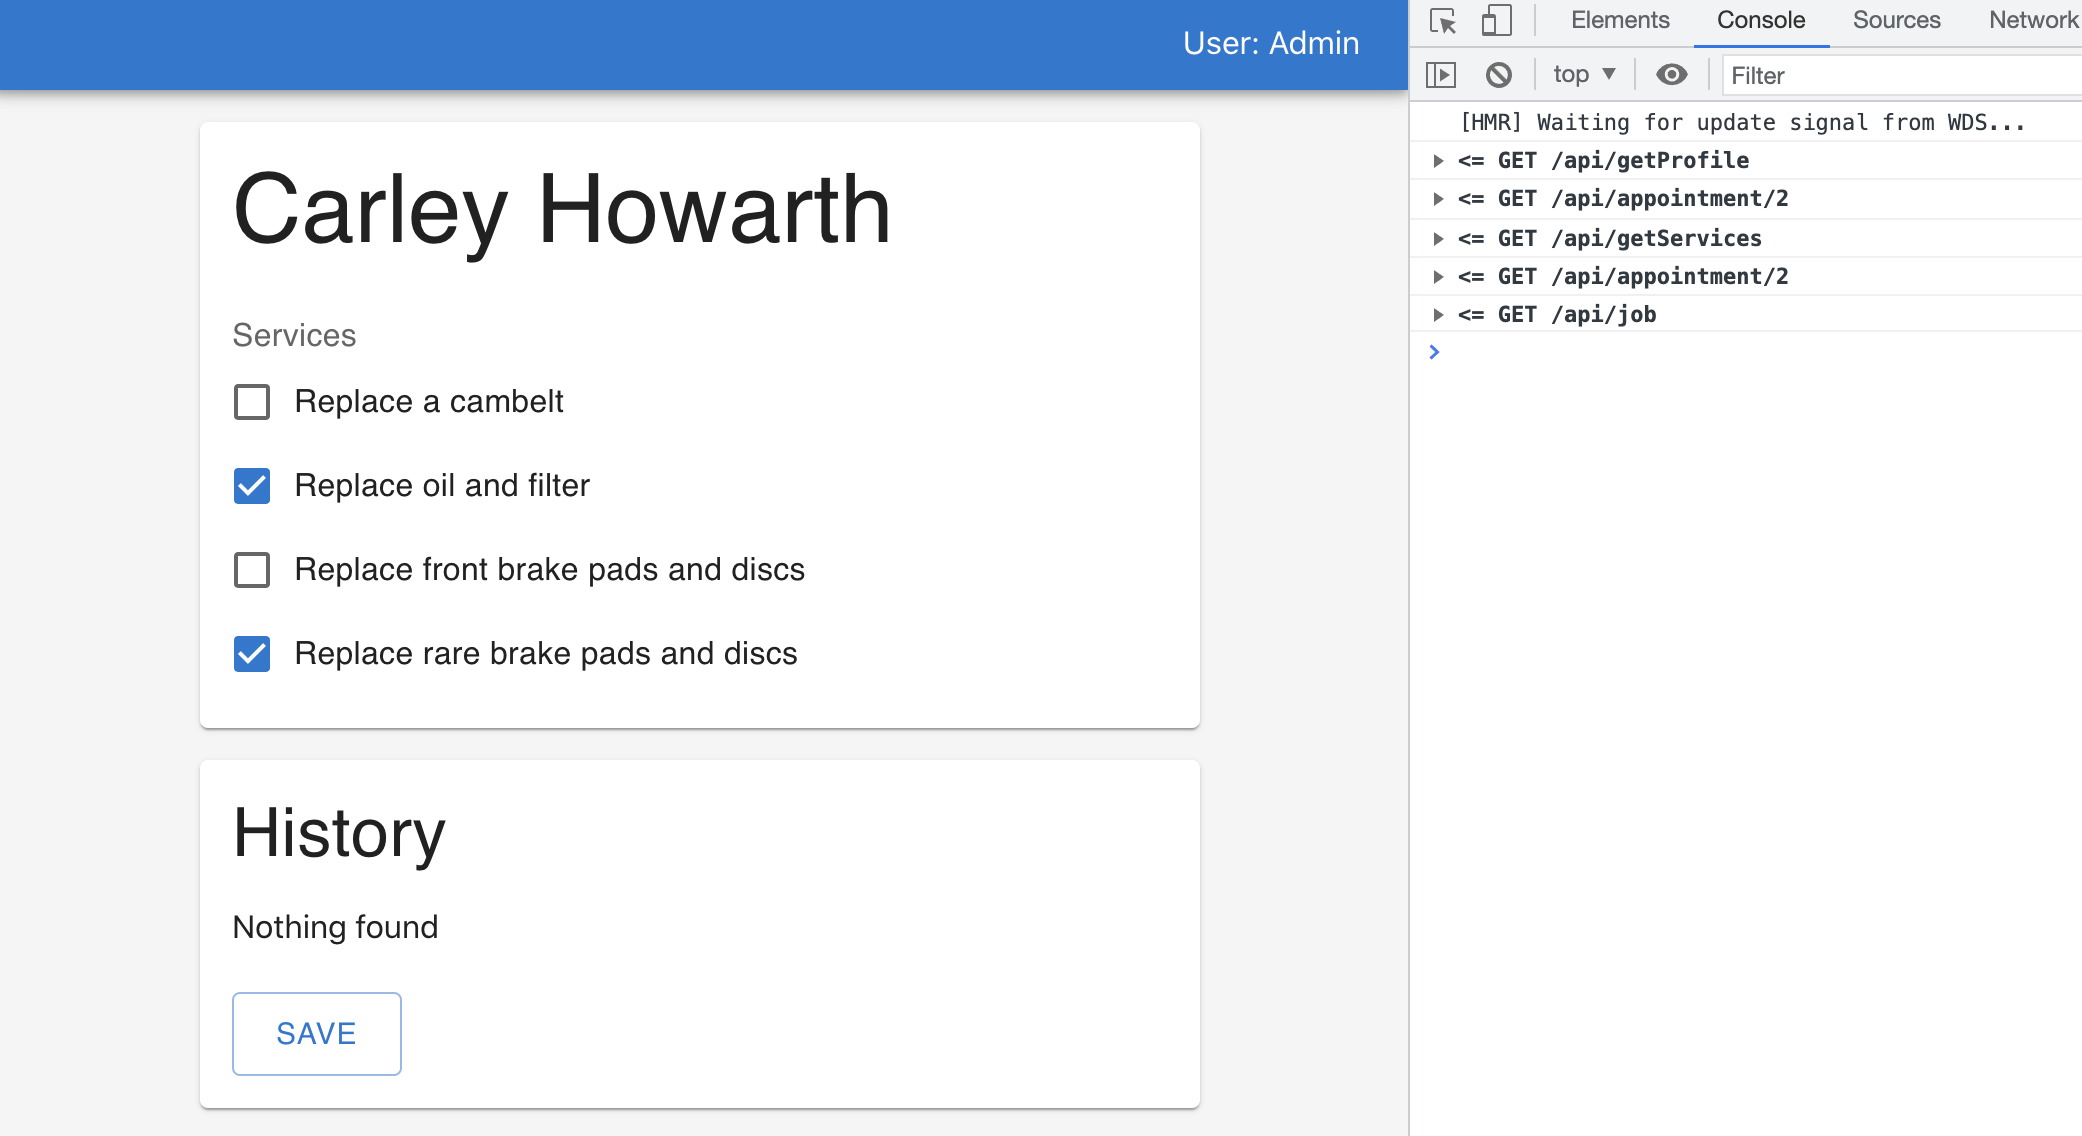Toggle the device toolbar icon
Viewport: 2082px width, 1136px height.
[x=1496, y=21]
